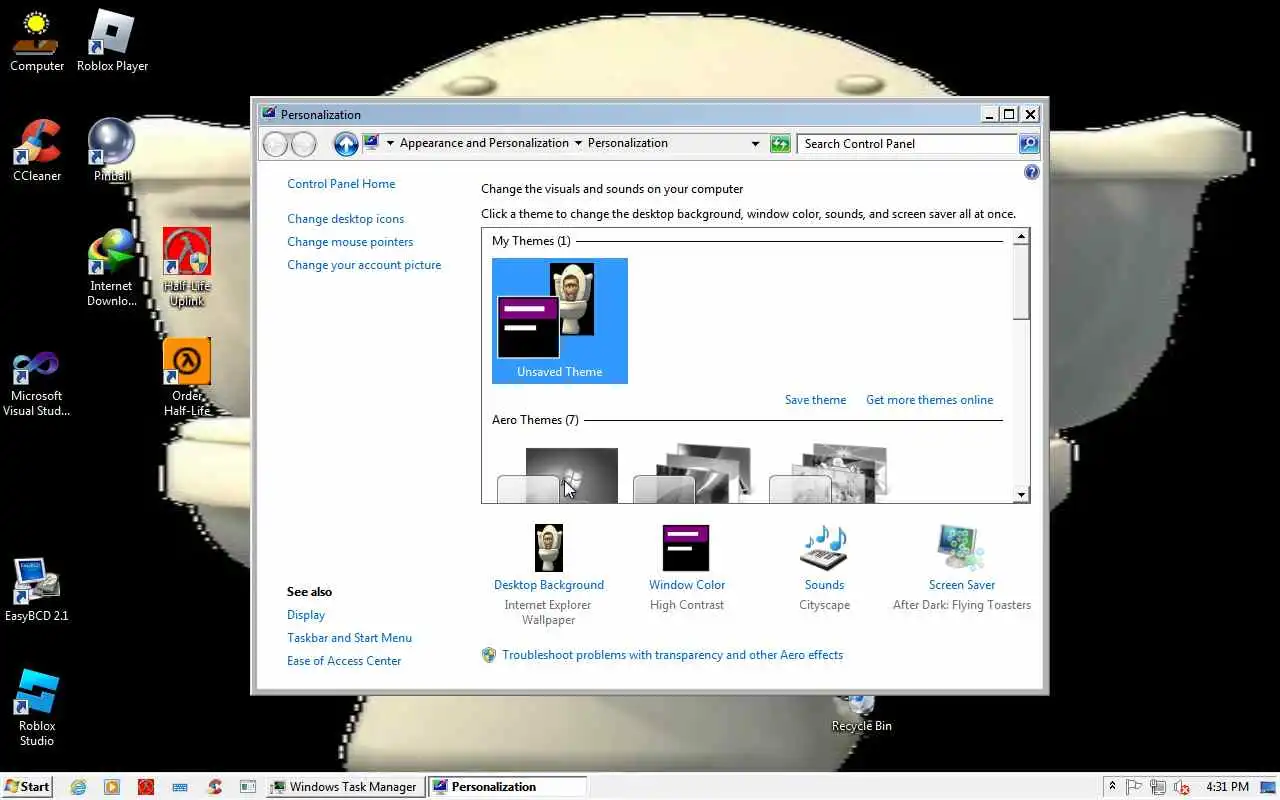Click the Help question mark icon
This screenshot has height=800, width=1280.
[1032, 173]
